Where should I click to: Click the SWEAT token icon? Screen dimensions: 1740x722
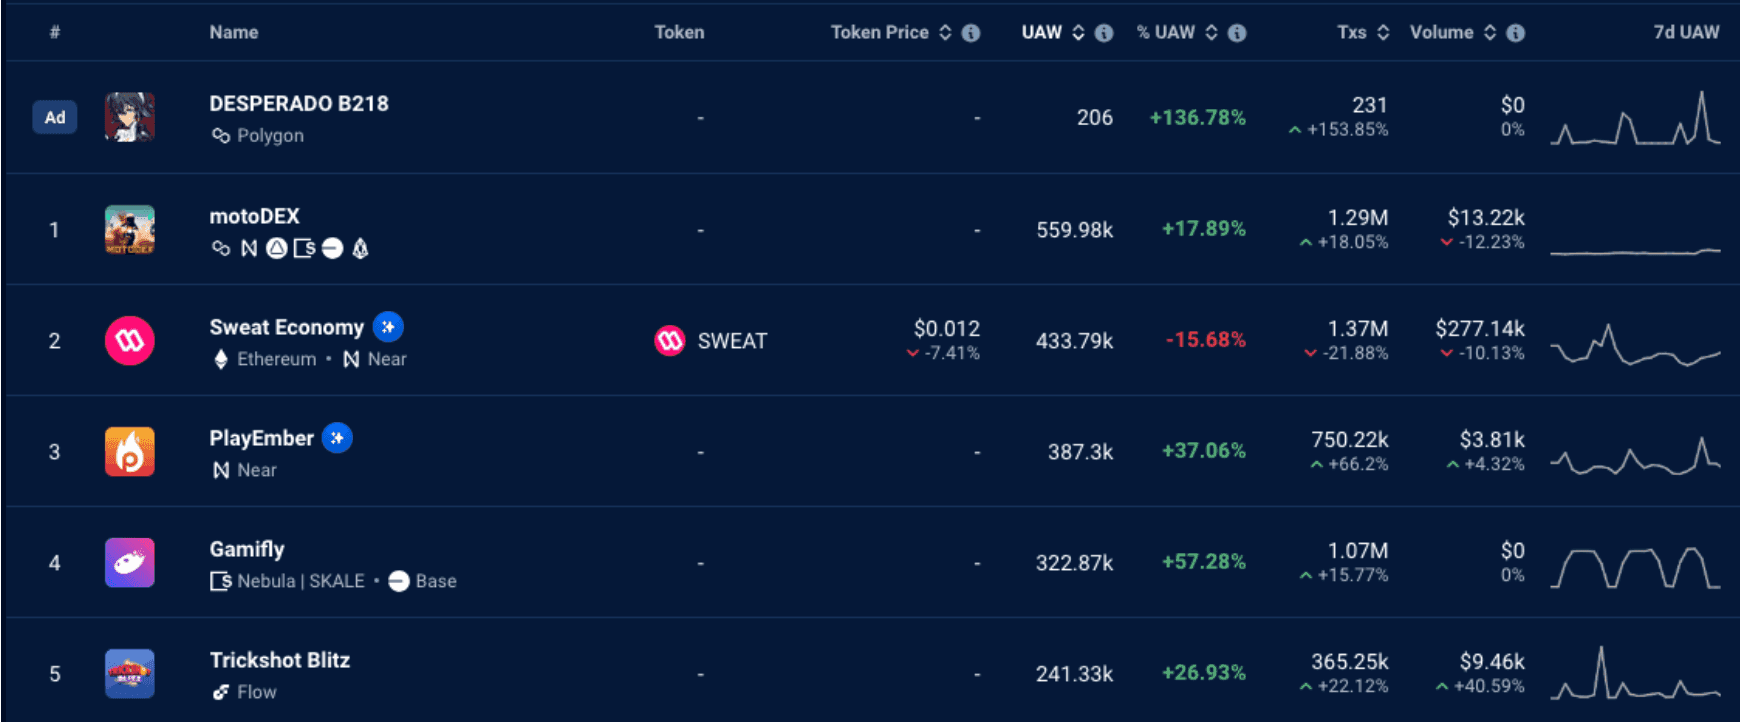click(x=669, y=341)
